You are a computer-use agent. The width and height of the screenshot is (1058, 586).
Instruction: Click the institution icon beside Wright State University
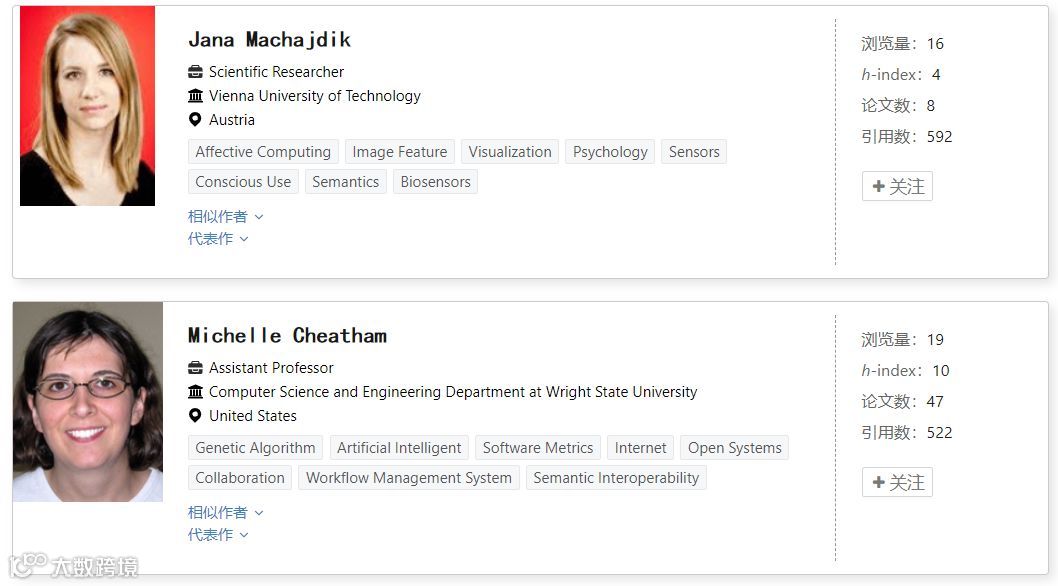195,392
